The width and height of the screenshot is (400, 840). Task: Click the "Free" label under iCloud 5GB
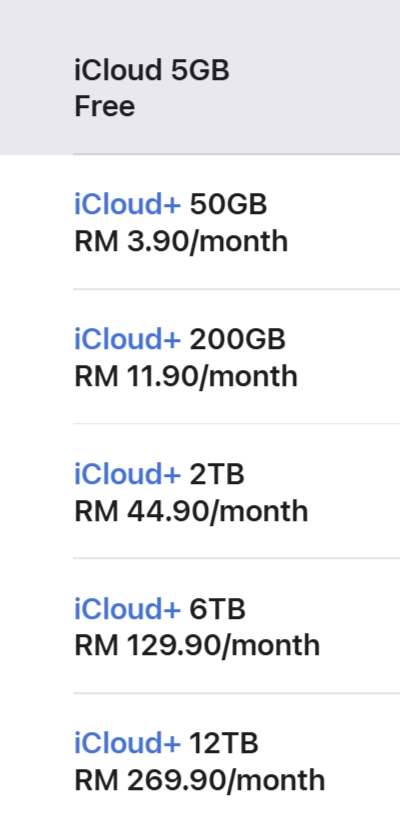tap(104, 106)
